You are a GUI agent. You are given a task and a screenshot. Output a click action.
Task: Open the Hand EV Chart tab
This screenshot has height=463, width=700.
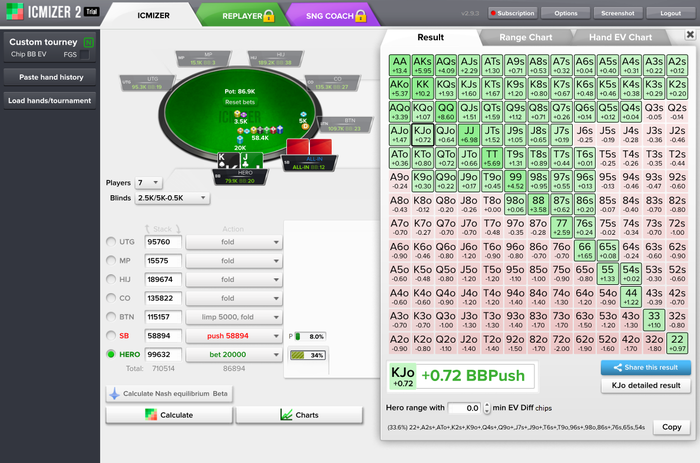[621, 38]
